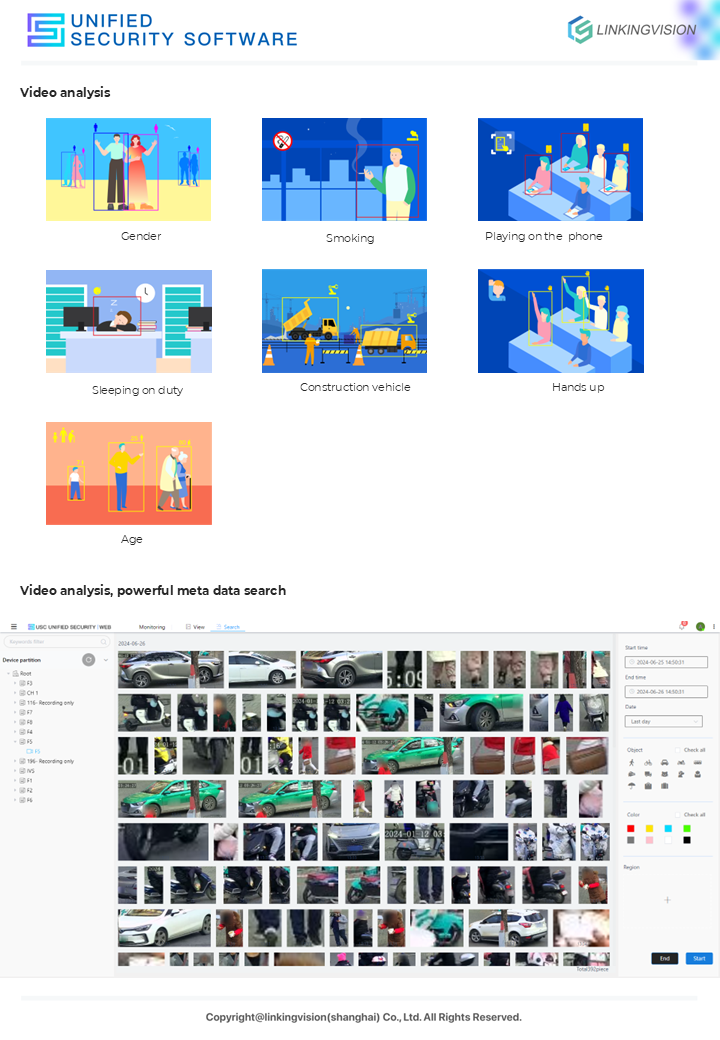Tick Check all for Color
Image resolution: width=720 pixels, height=1040 pixels.
coord(678,815)
